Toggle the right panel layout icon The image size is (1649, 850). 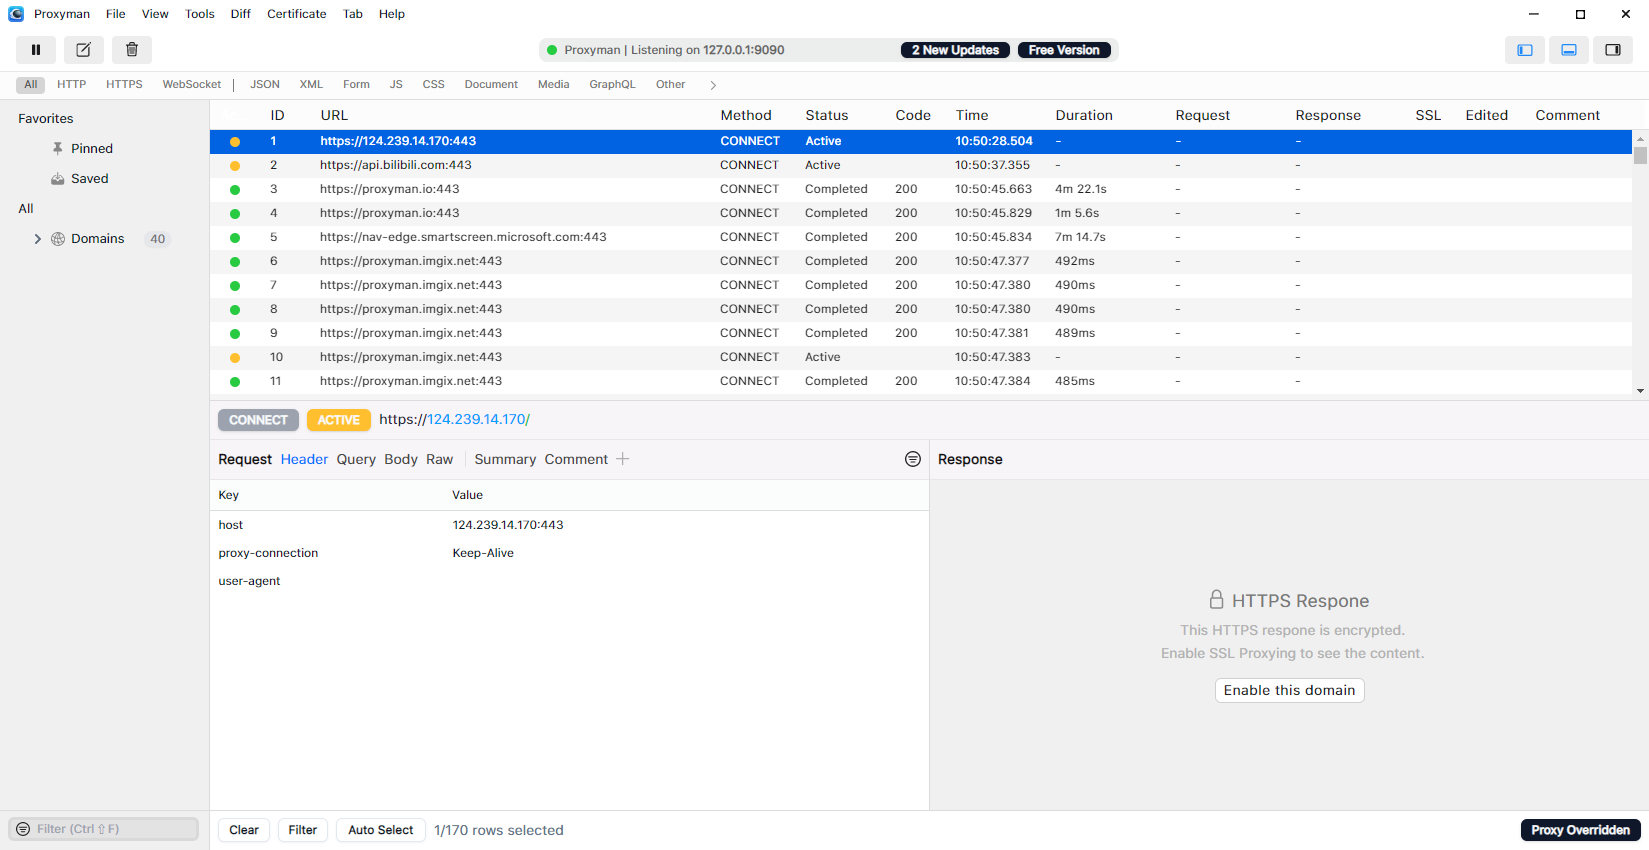pos(1613,50)
